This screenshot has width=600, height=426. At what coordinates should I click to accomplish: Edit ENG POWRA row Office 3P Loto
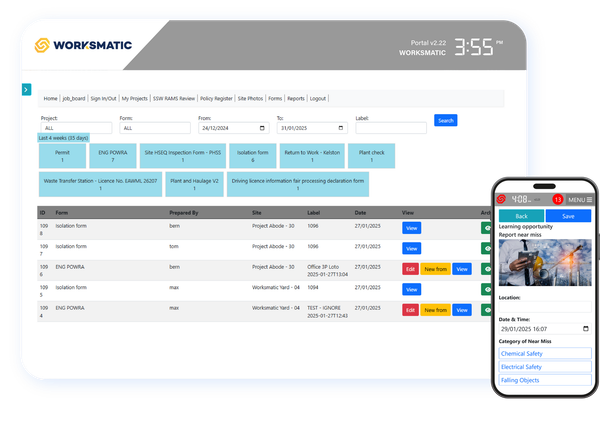(410, 269)
